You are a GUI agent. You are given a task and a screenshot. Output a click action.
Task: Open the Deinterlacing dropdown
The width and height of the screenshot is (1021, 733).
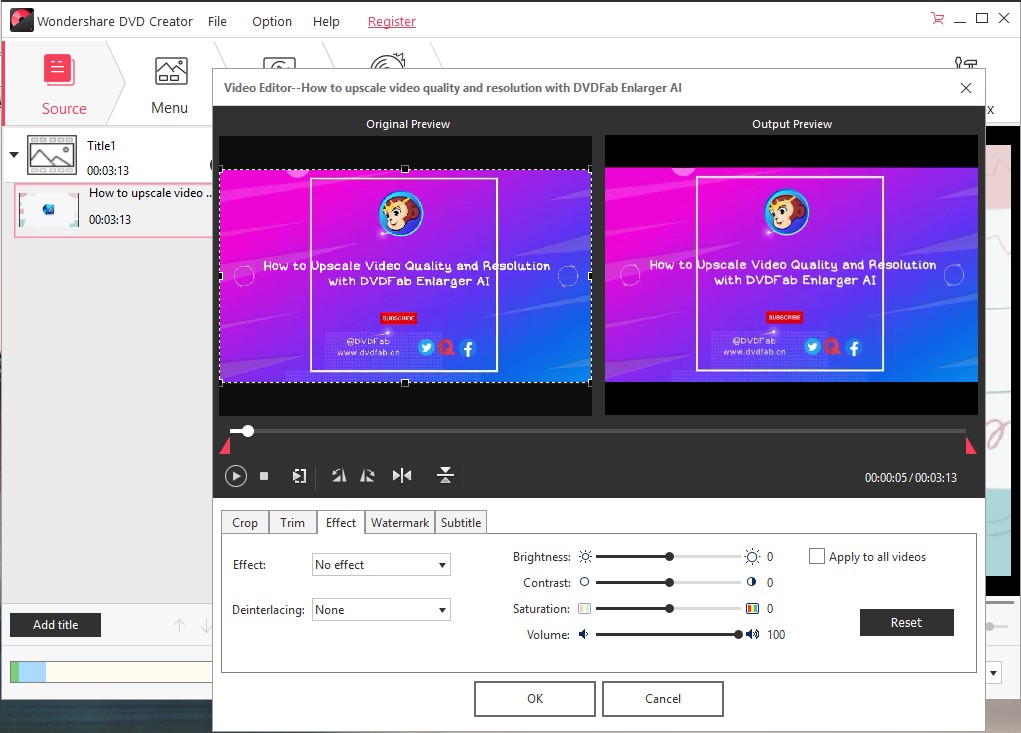pyautogui.click(x=380, y=609)
